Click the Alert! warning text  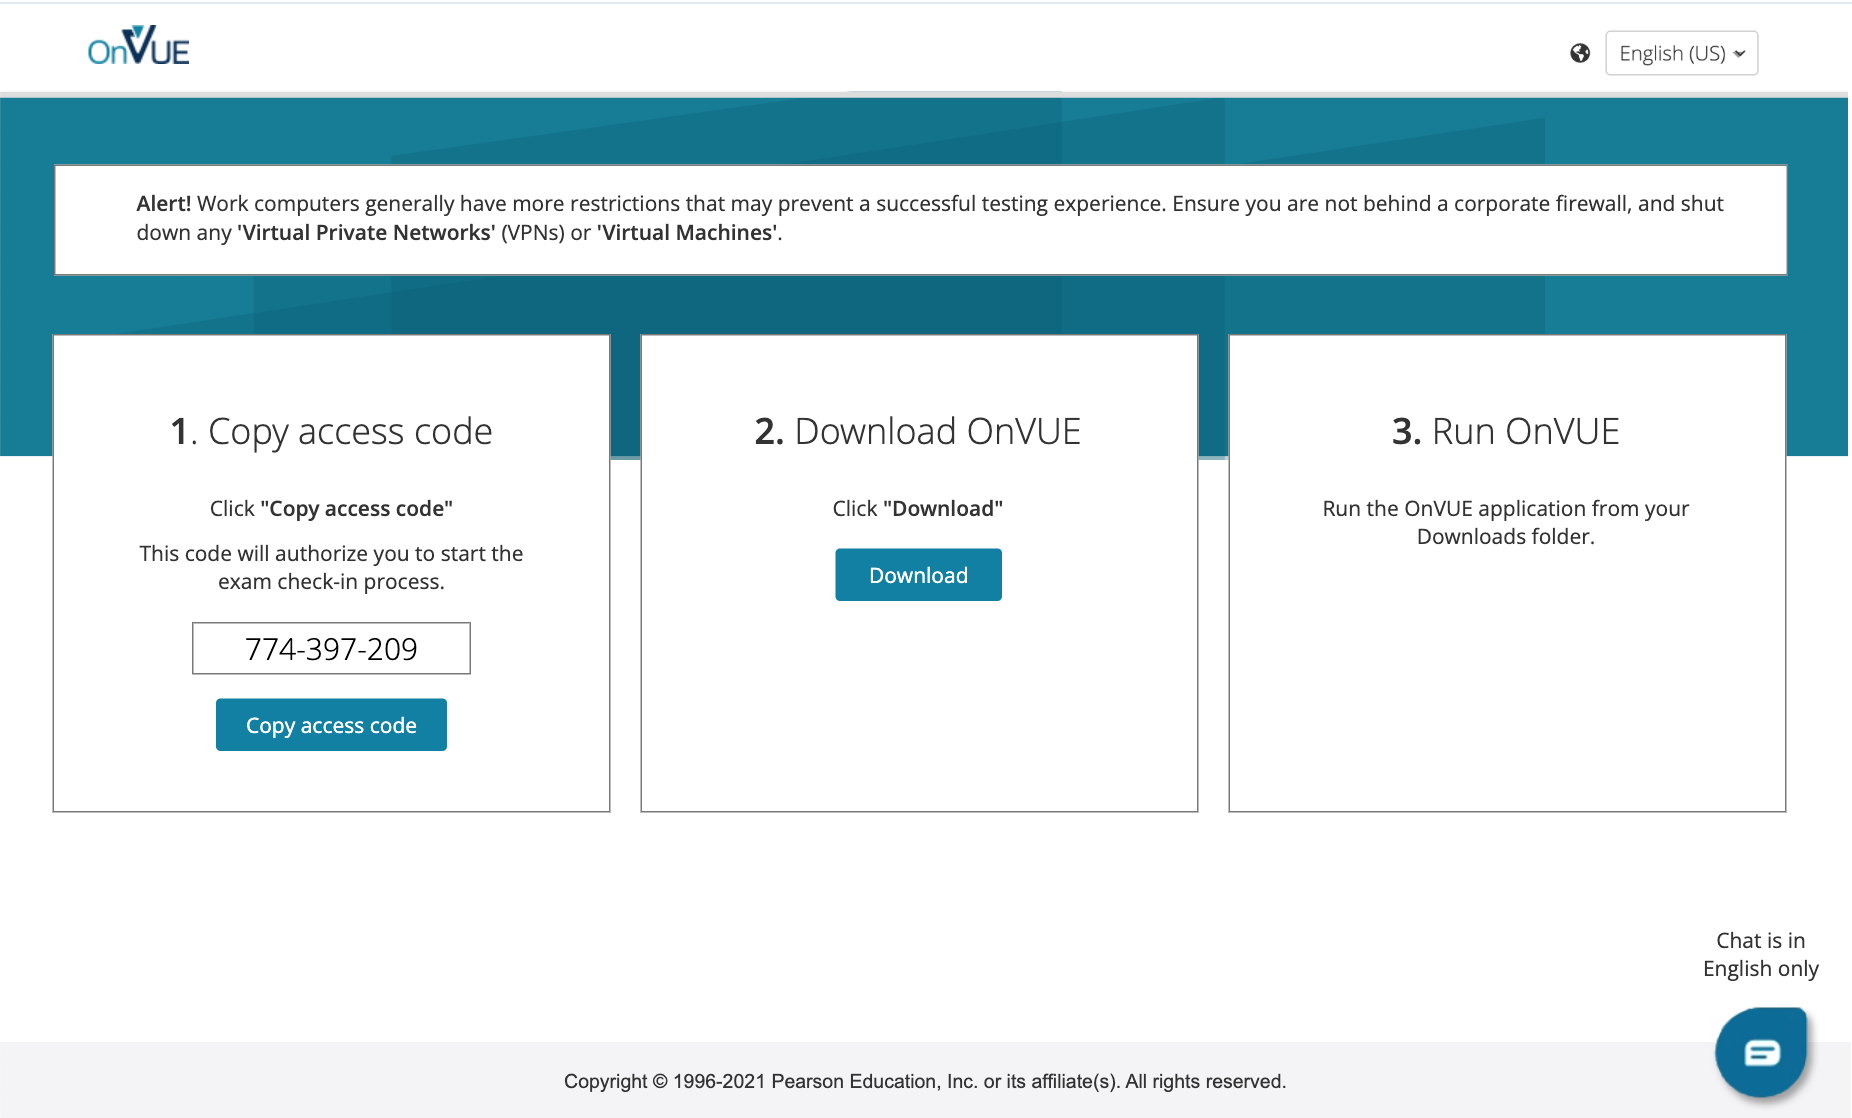930,218
